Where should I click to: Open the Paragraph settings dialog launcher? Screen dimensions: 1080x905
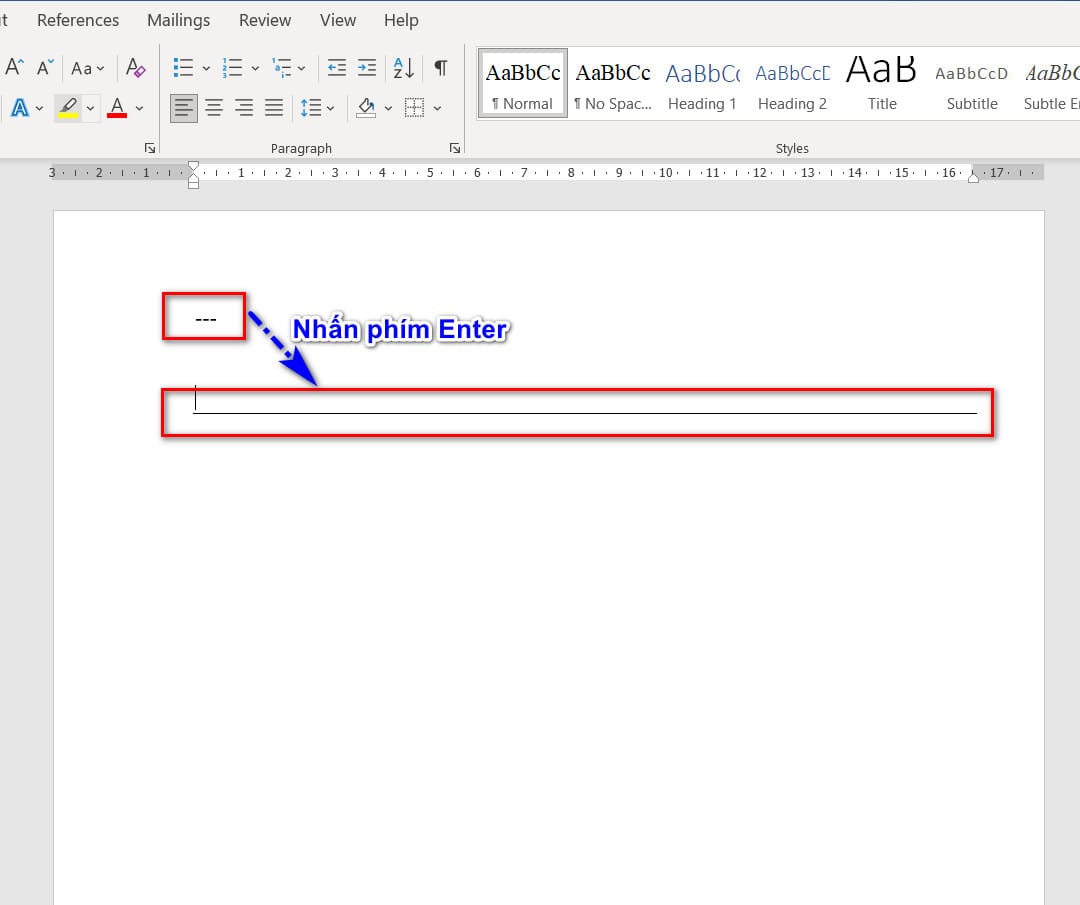(x=455, y=148)
